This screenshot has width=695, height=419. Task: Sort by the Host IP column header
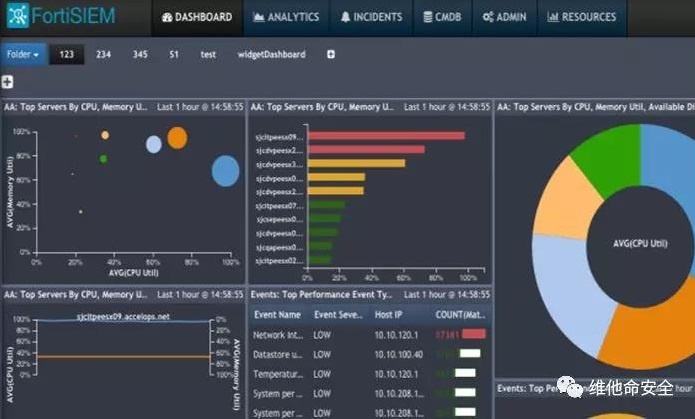390,314
